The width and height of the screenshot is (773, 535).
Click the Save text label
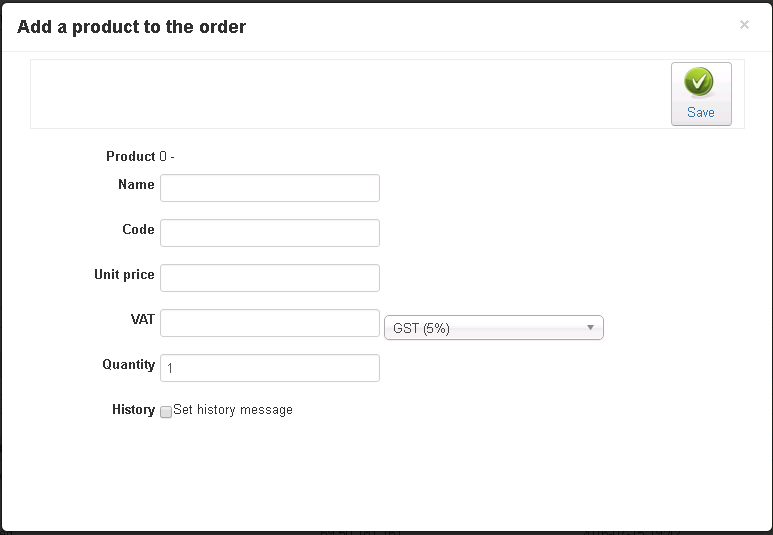(700, 113)
